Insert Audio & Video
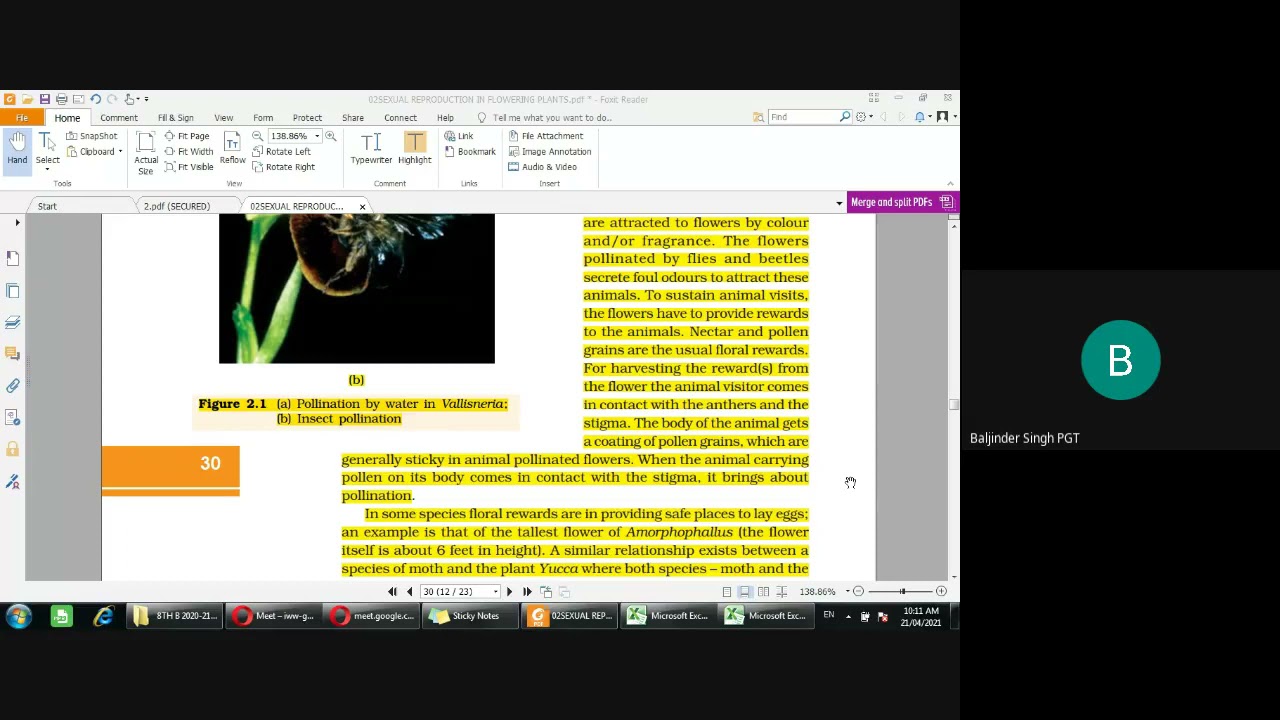The width and height of the screenshot is (1280, 720). click(x=542, y=167)
